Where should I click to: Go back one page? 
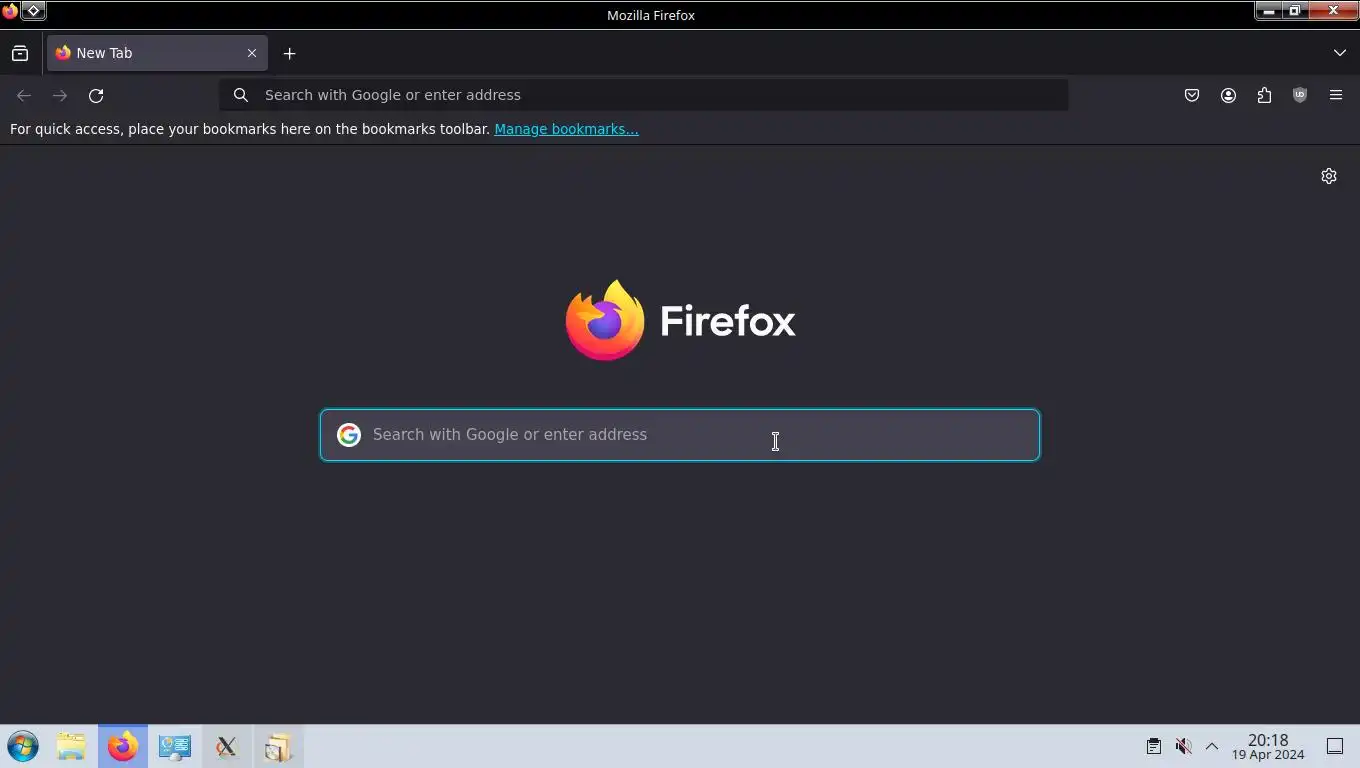pos(24,95)
